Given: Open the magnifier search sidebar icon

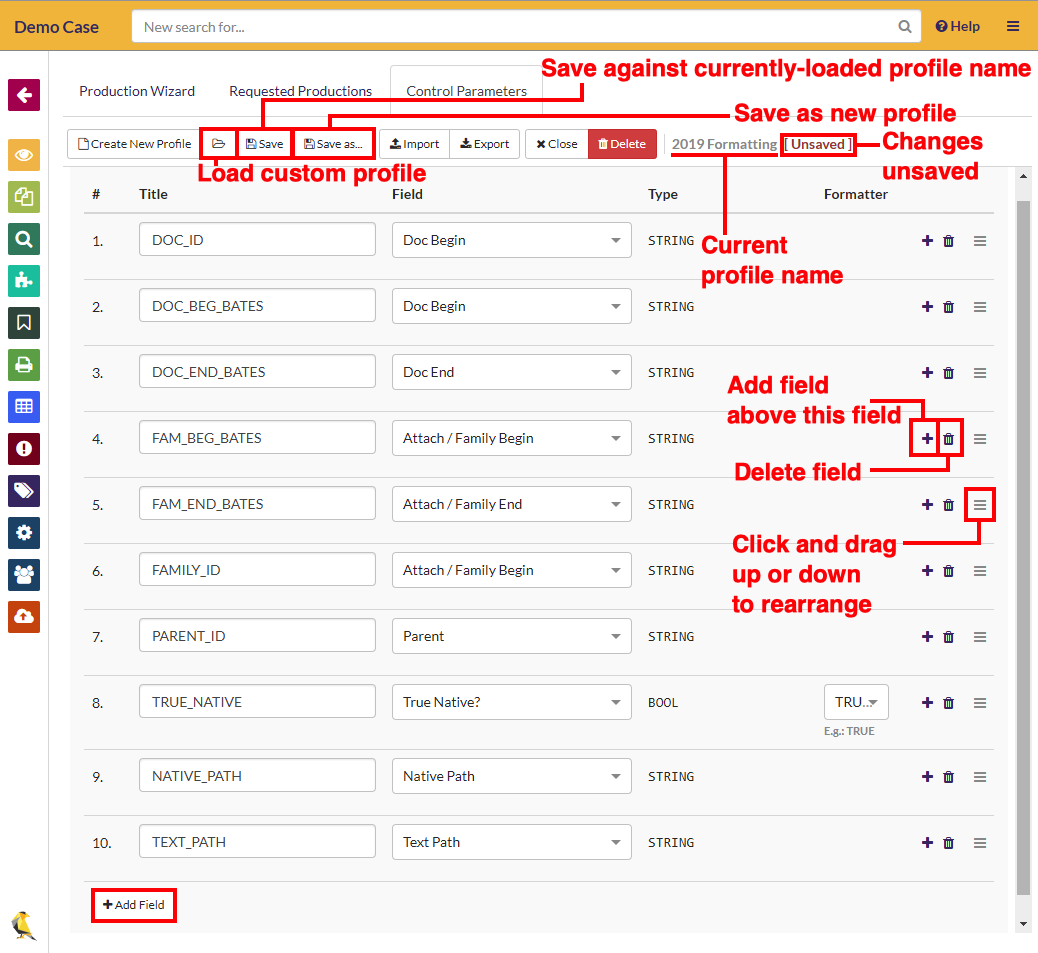Looking at the screenshot, I should [24, 239].
